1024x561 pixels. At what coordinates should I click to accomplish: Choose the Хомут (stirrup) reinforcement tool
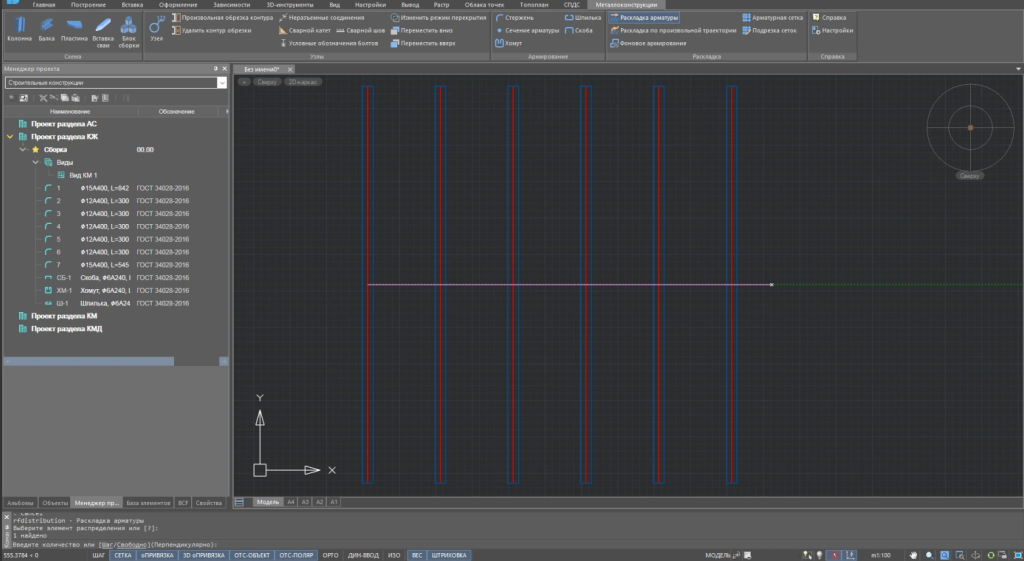(x=509, y=43)
